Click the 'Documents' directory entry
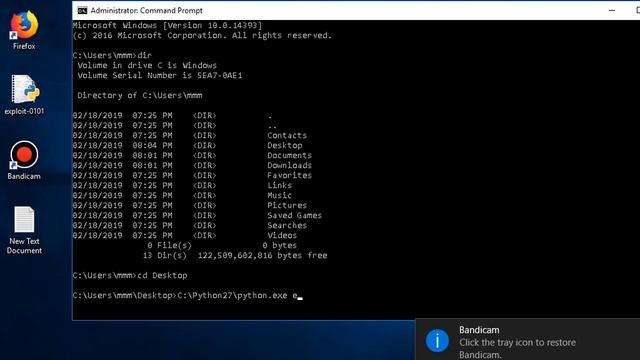This screenshot has height=360, width=640. pyautogui.click(x=289, y=156)
